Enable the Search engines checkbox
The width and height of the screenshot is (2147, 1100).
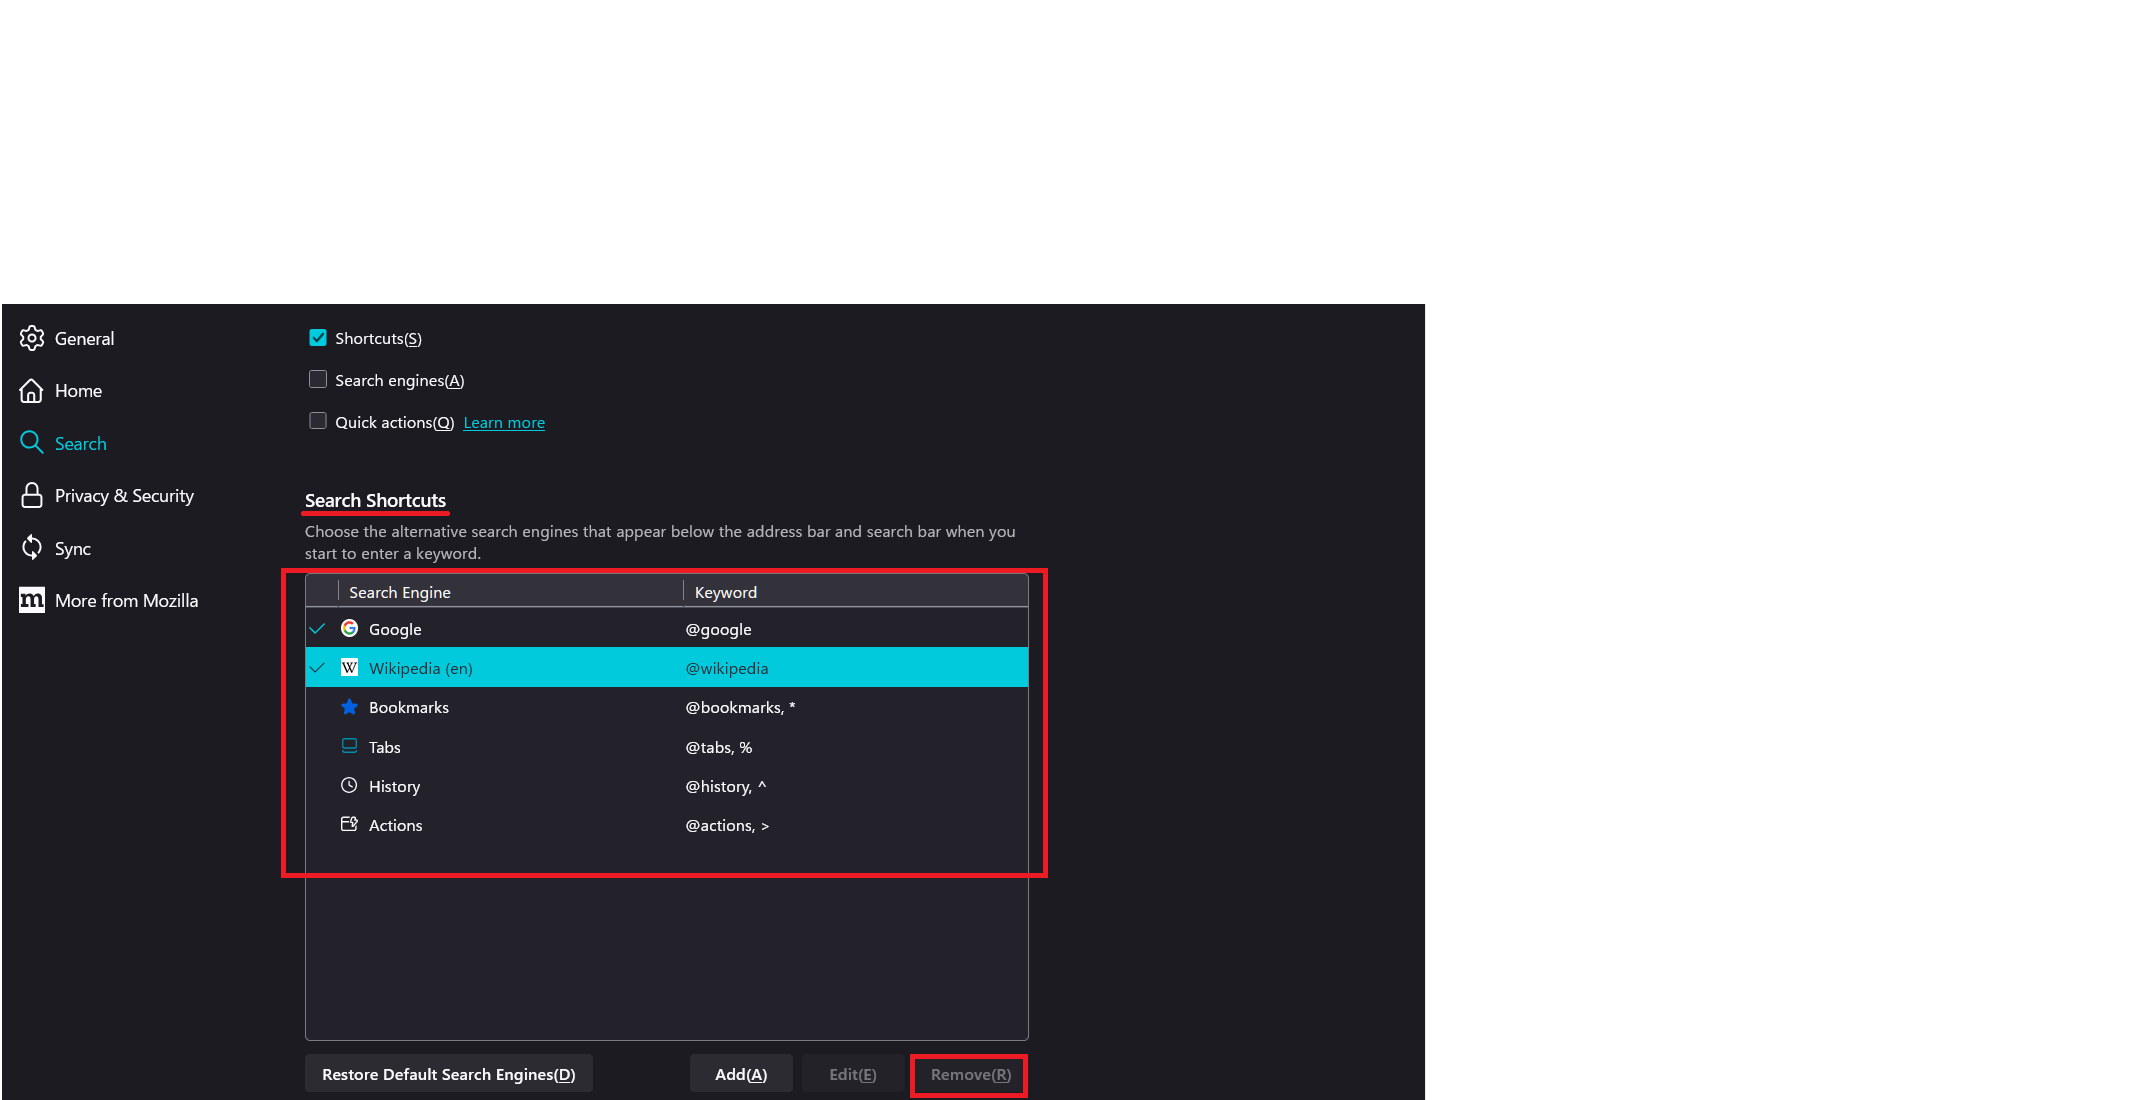tap(318, 380)
